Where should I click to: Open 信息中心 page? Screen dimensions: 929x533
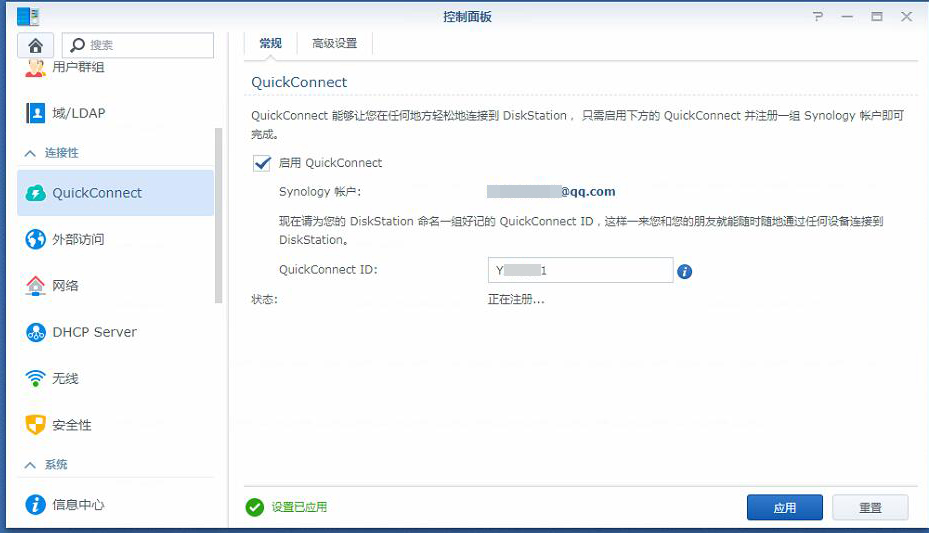(x=115, y=505)
